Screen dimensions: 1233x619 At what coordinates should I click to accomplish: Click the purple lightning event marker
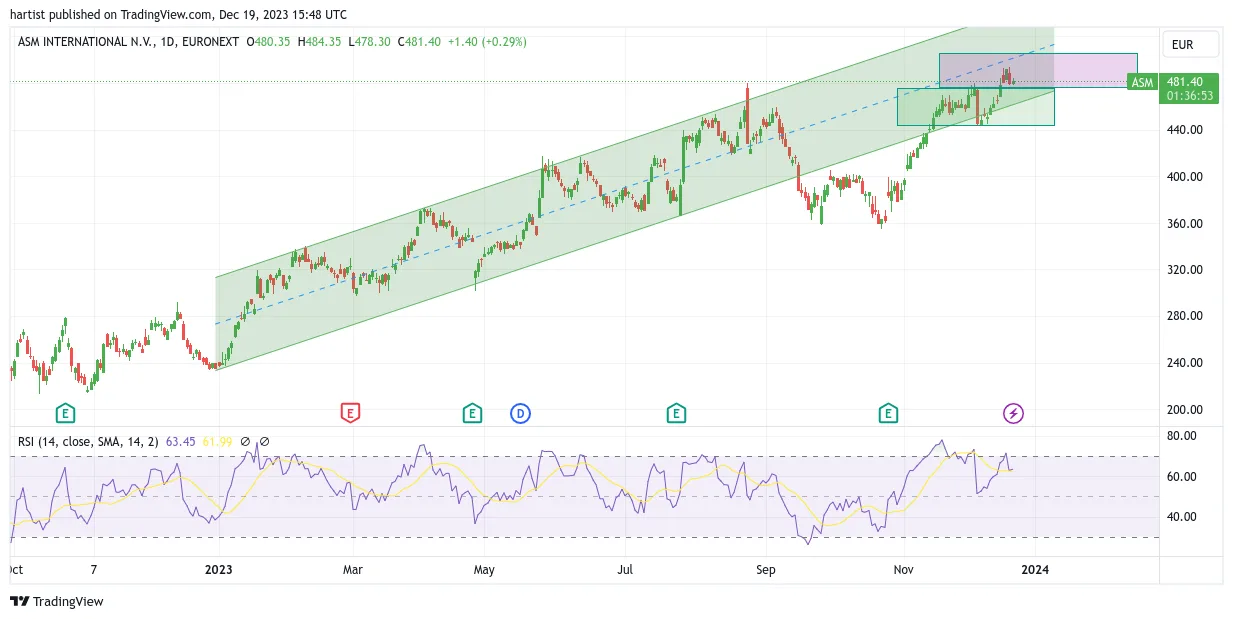(x=1014, y=413)
